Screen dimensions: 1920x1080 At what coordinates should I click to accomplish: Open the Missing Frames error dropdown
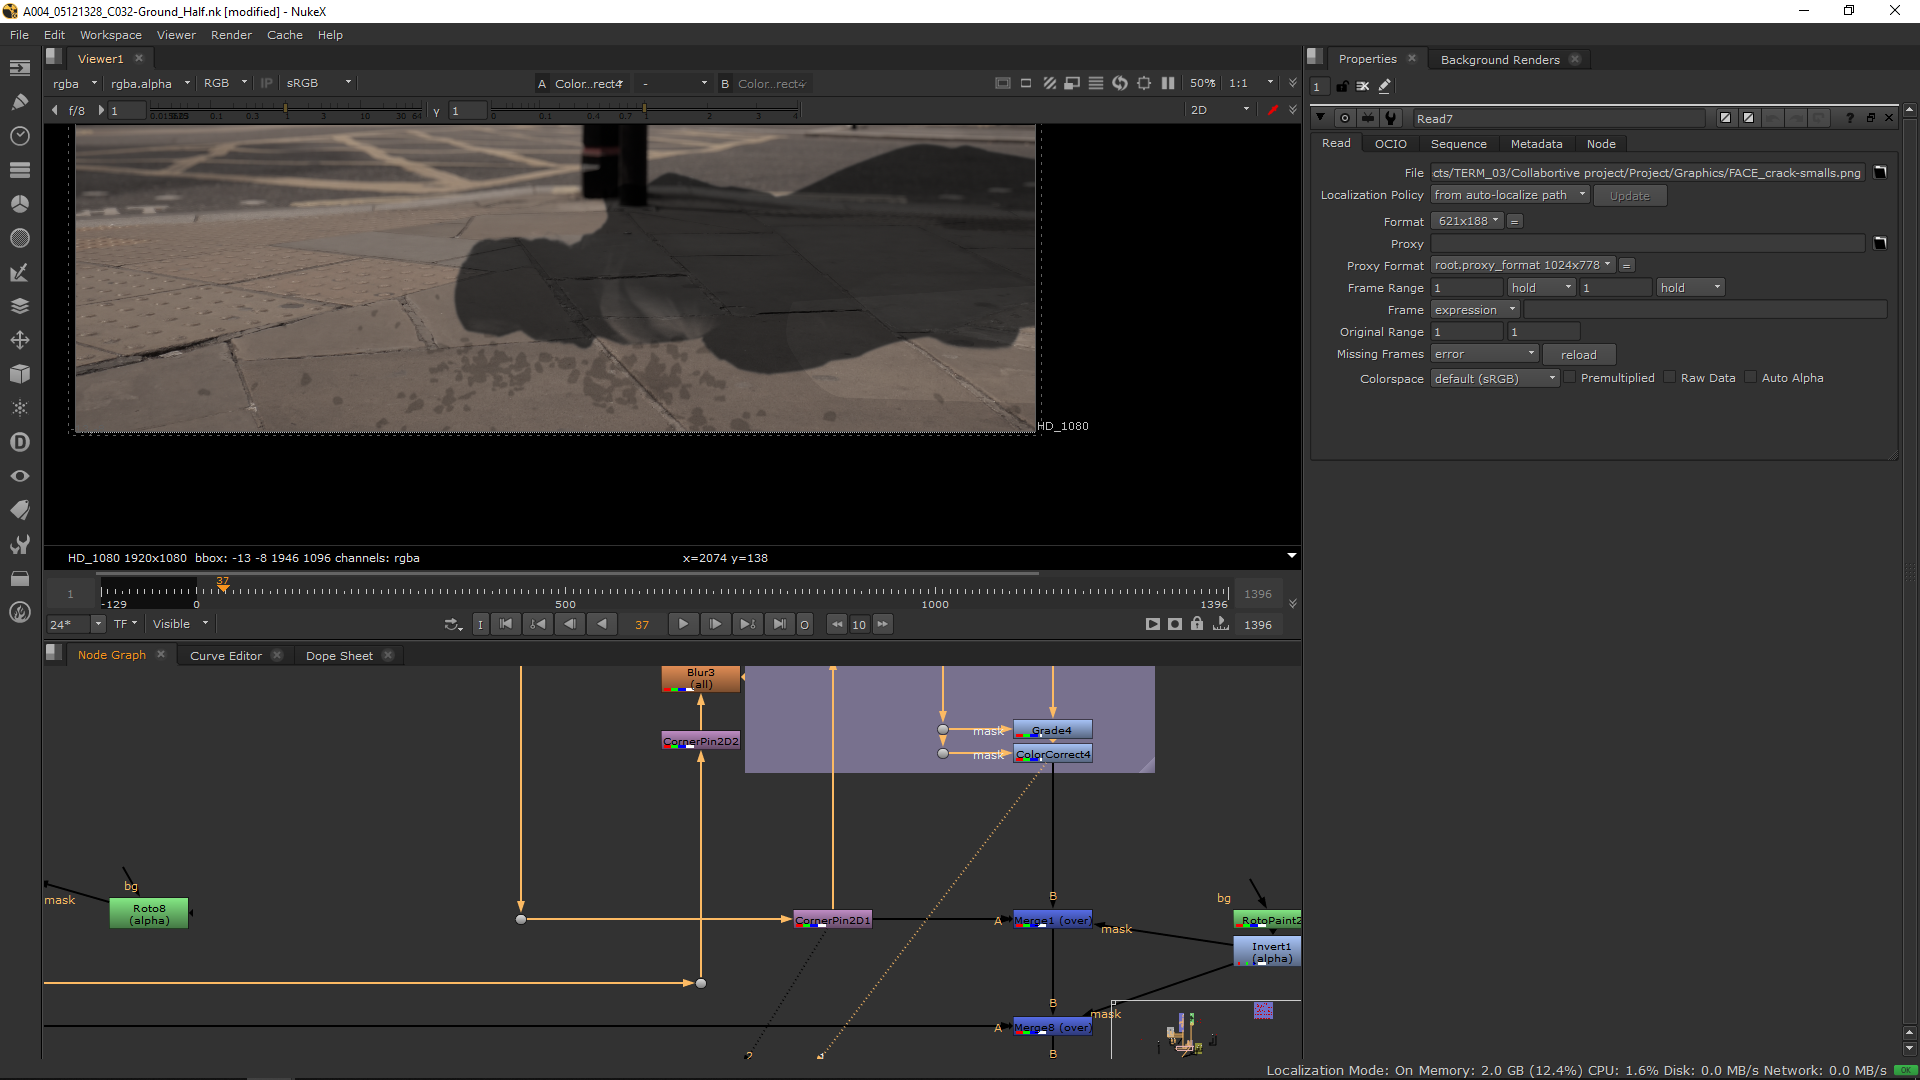click(1484, 354)
